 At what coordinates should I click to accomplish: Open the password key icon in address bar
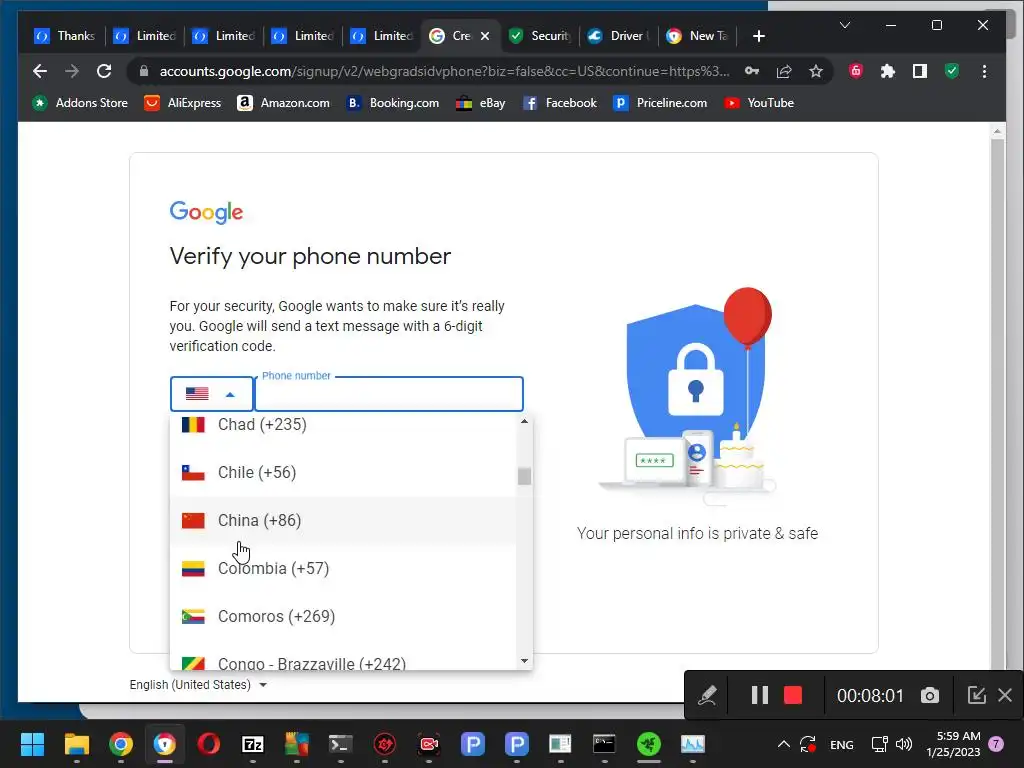point(752,71)
